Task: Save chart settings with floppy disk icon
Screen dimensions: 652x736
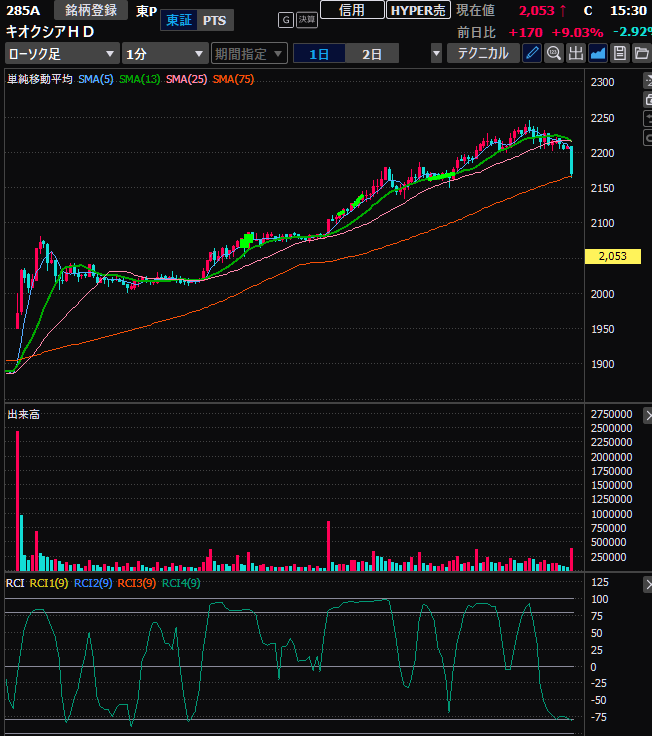Action: [x=620, y=54]
